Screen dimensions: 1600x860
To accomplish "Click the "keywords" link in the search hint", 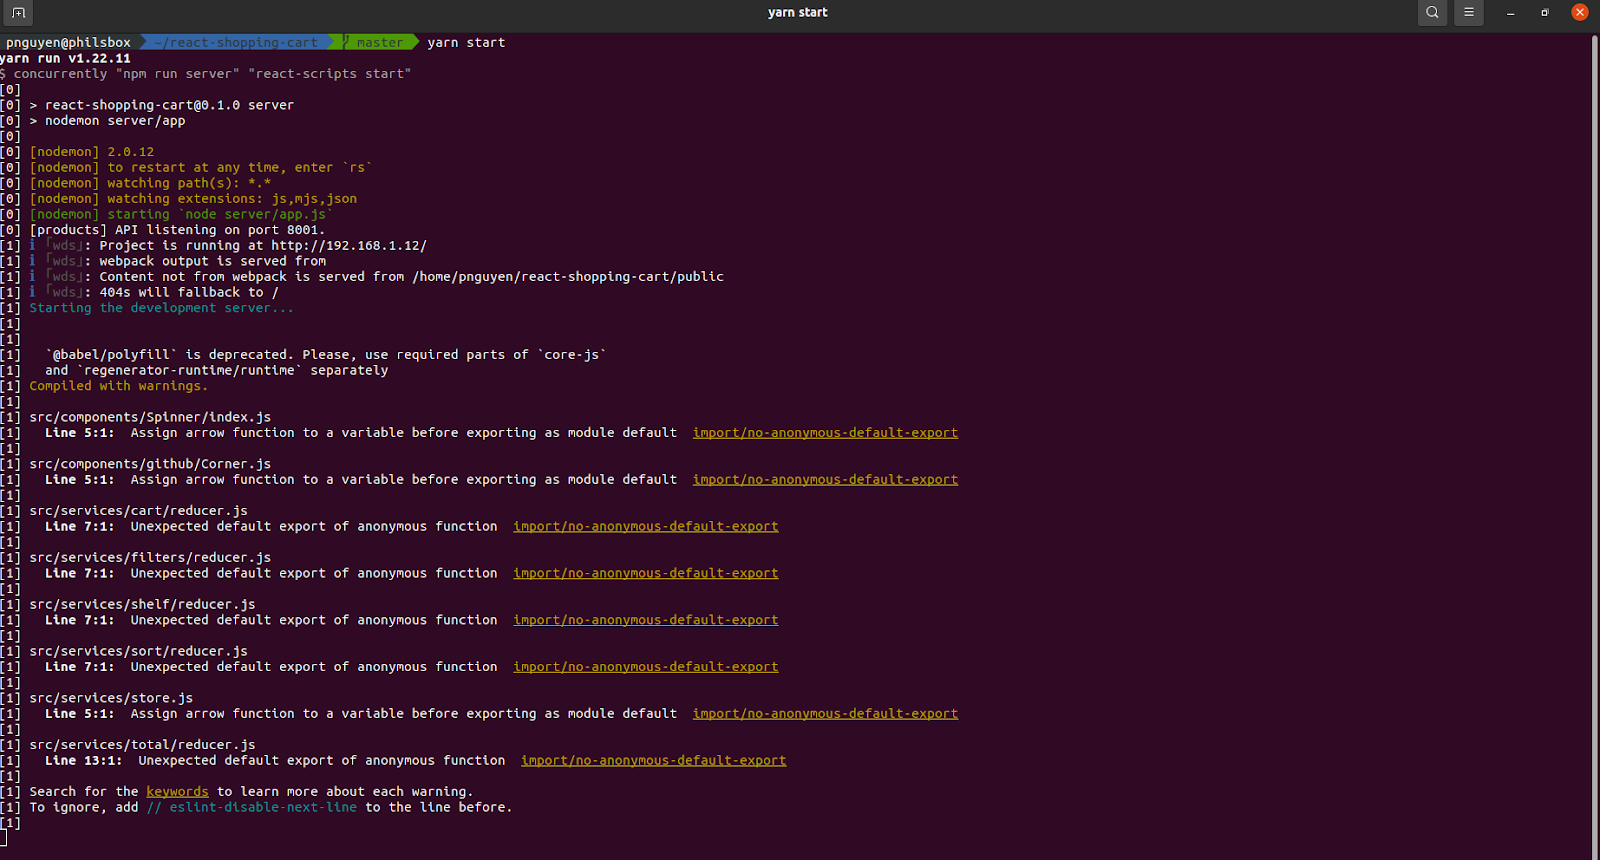I will coord(177,792).
